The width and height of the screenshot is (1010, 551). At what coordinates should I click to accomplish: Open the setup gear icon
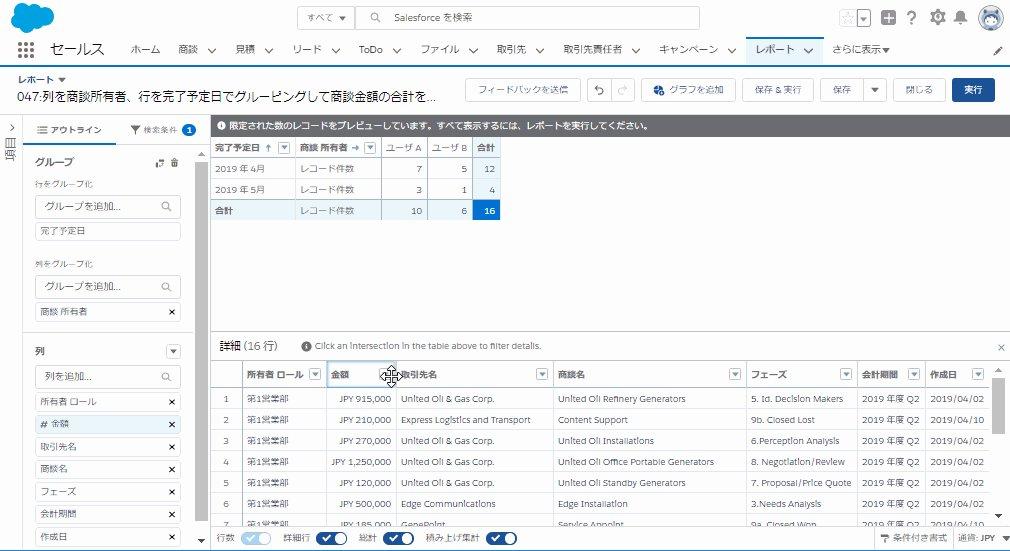[x=937, y=17]
